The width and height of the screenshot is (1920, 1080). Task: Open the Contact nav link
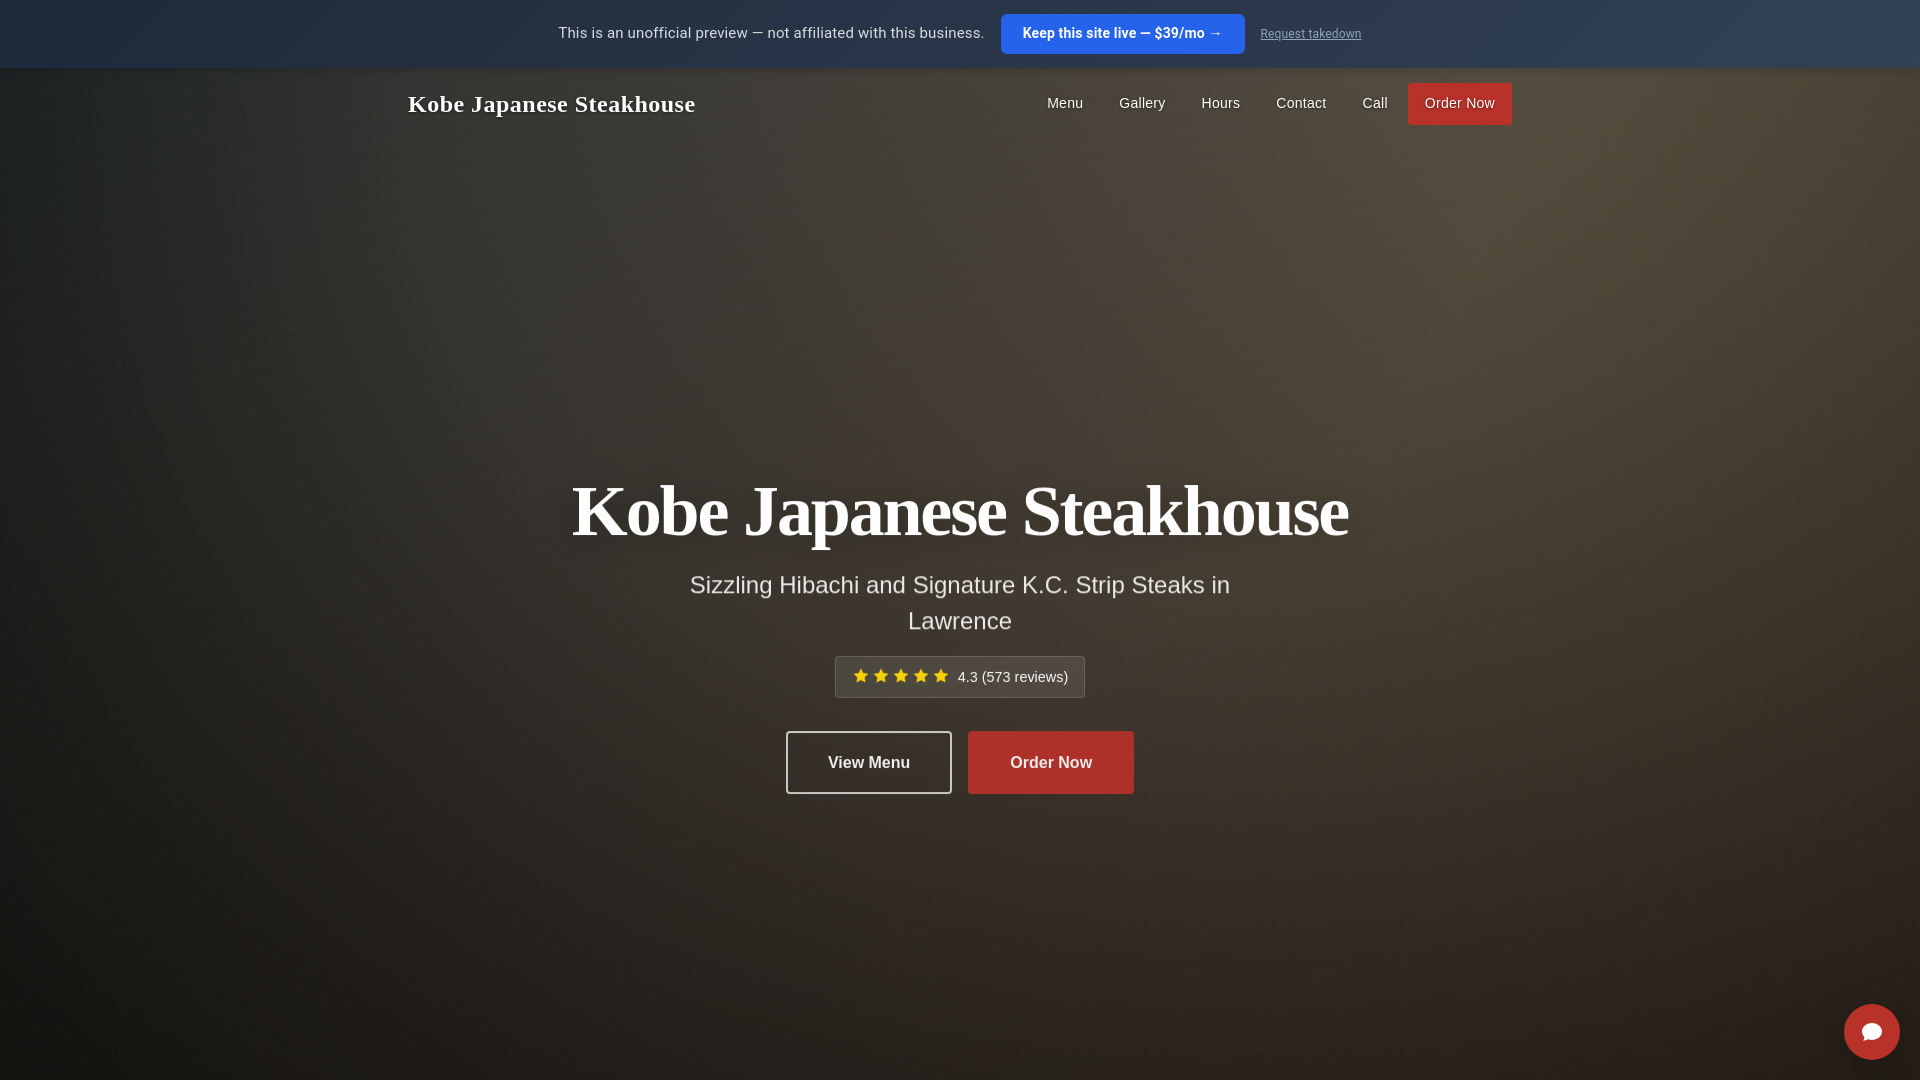[1301, 103]
